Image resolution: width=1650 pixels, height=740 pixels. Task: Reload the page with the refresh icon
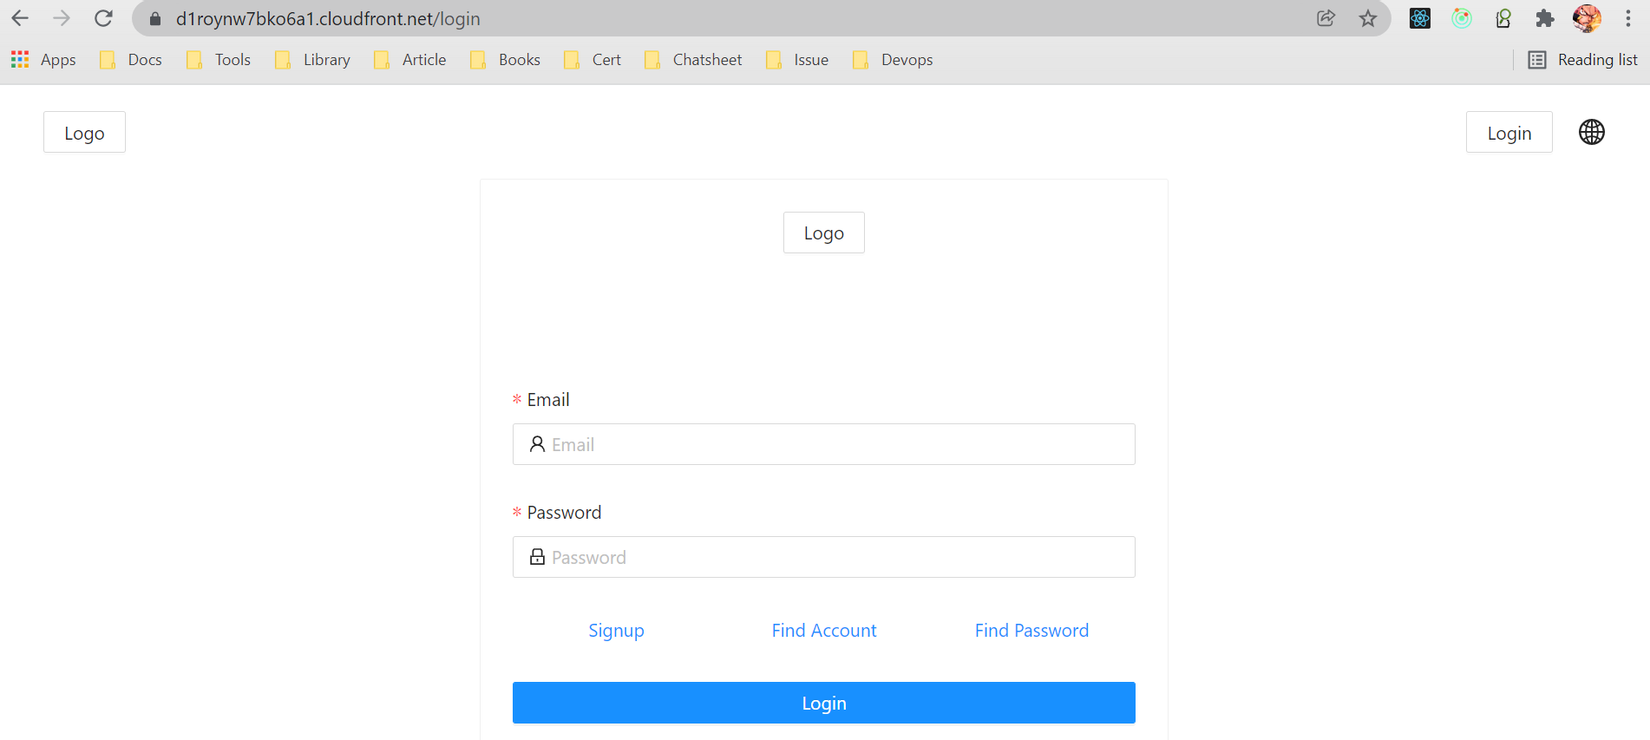[103, 18]
